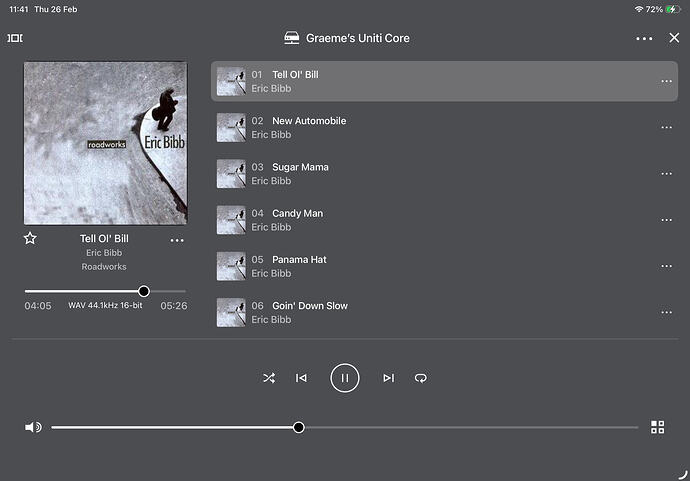
Task: Click the Uniti Core device icon
Action: click(292, 38)
